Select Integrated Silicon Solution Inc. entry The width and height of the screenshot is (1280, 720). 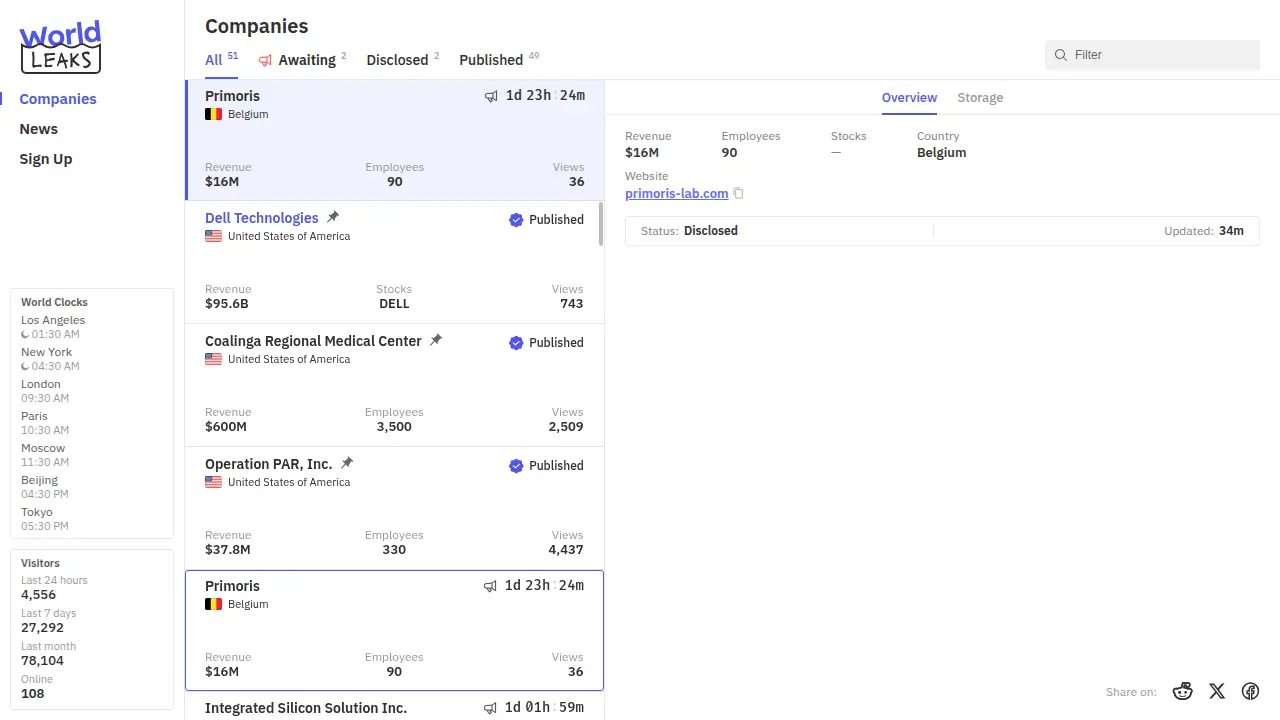pos(306,708)
